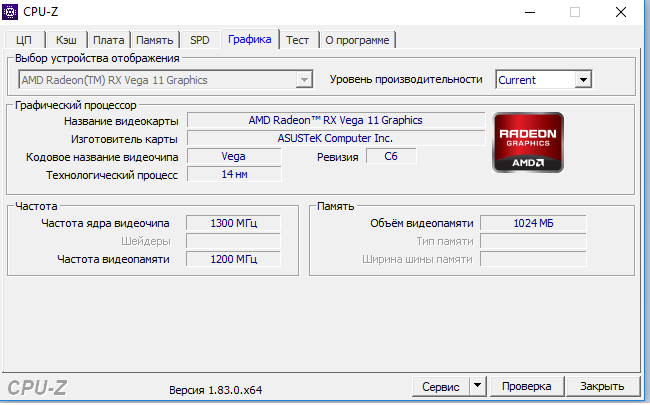Click the Версия 1.83.0.x64 text
Viewport: 650px width, 405px height.
[x=216, y=390]
